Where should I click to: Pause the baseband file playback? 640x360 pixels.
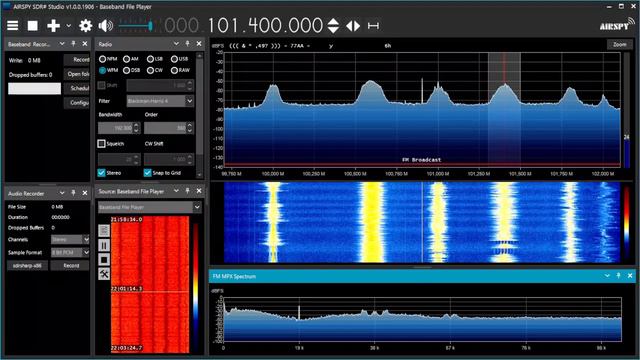[104, 245]
